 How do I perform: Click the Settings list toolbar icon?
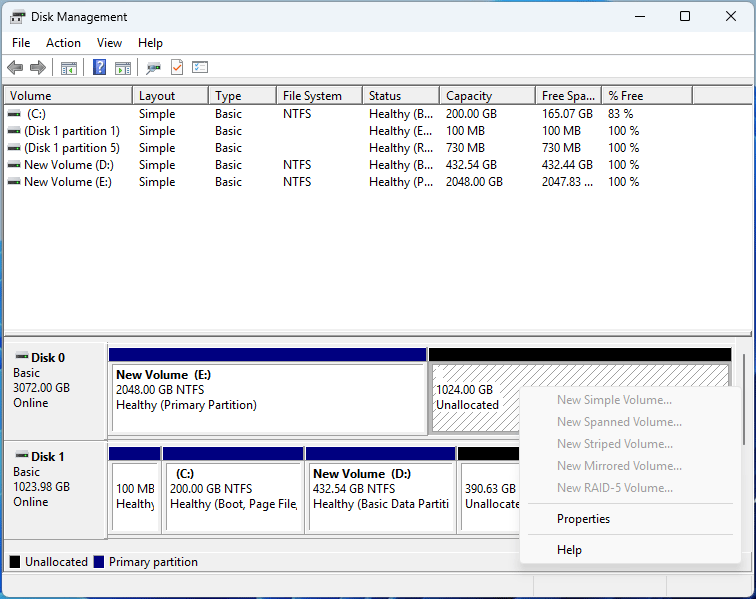point(200,67)
